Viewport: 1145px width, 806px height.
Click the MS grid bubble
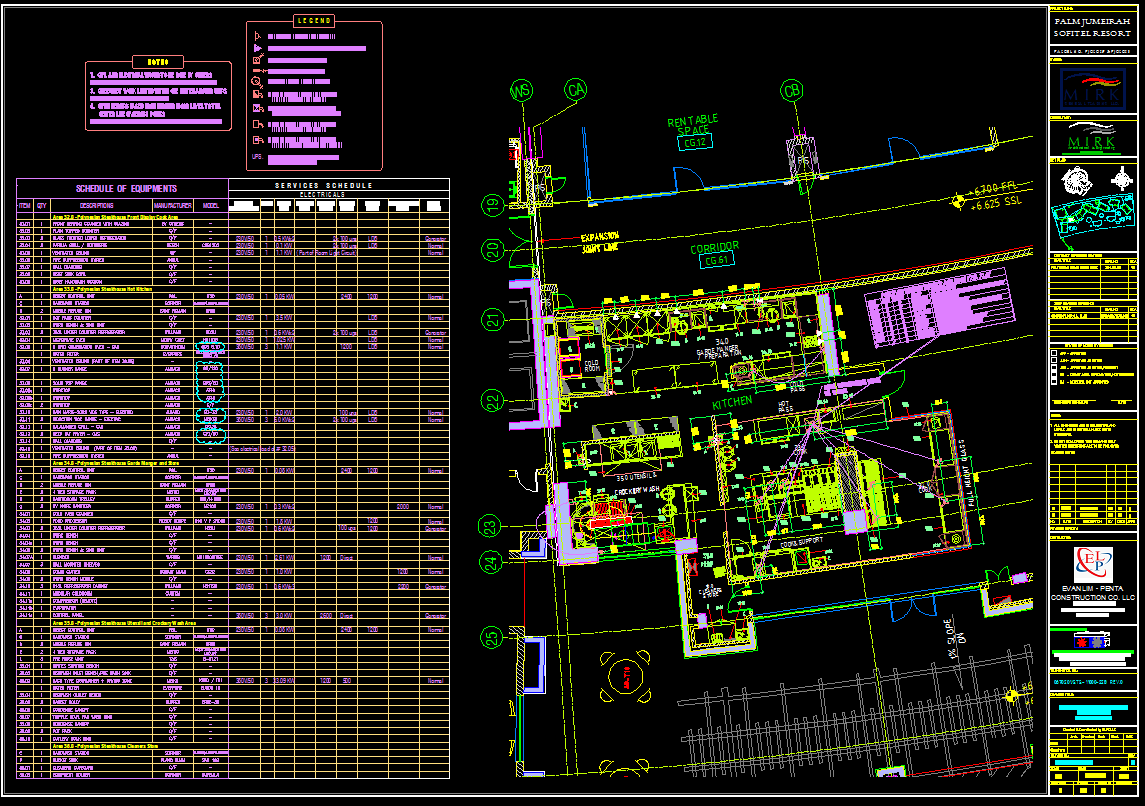(521, 91)
